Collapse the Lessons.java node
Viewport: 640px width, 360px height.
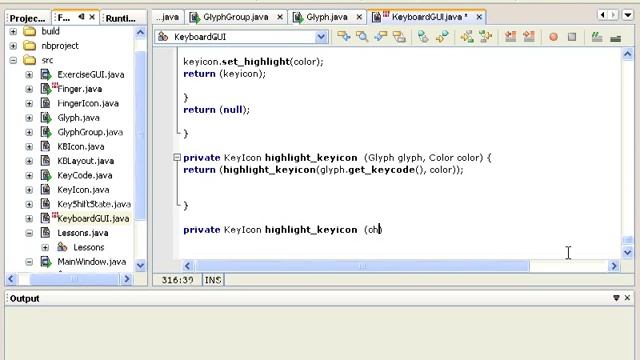(29, 233)
